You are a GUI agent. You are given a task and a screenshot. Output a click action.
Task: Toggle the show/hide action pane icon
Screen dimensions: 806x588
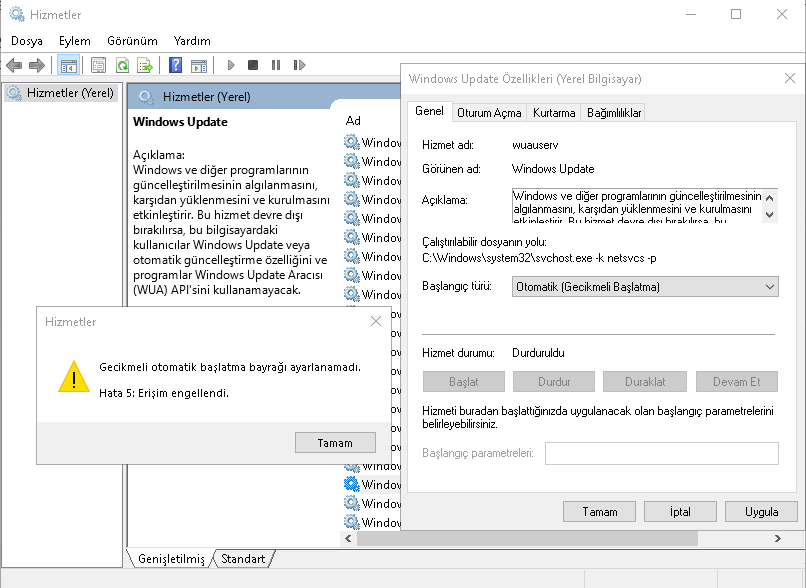(199, 66)
